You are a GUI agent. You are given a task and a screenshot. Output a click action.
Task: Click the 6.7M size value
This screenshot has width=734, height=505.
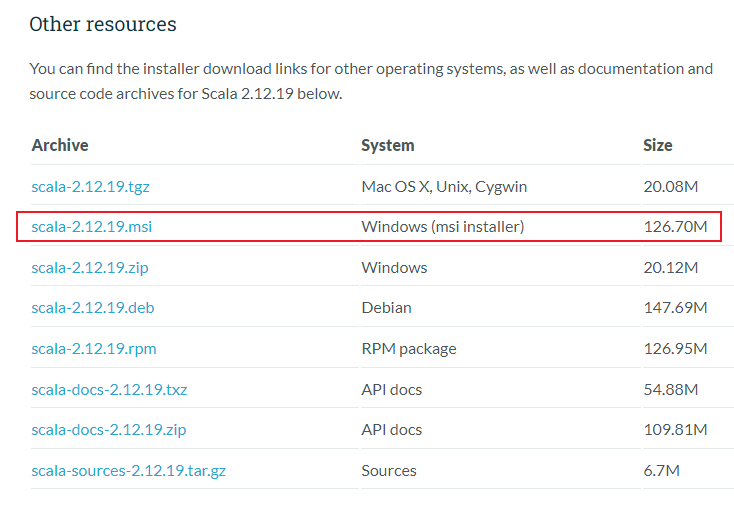(661, 470)
